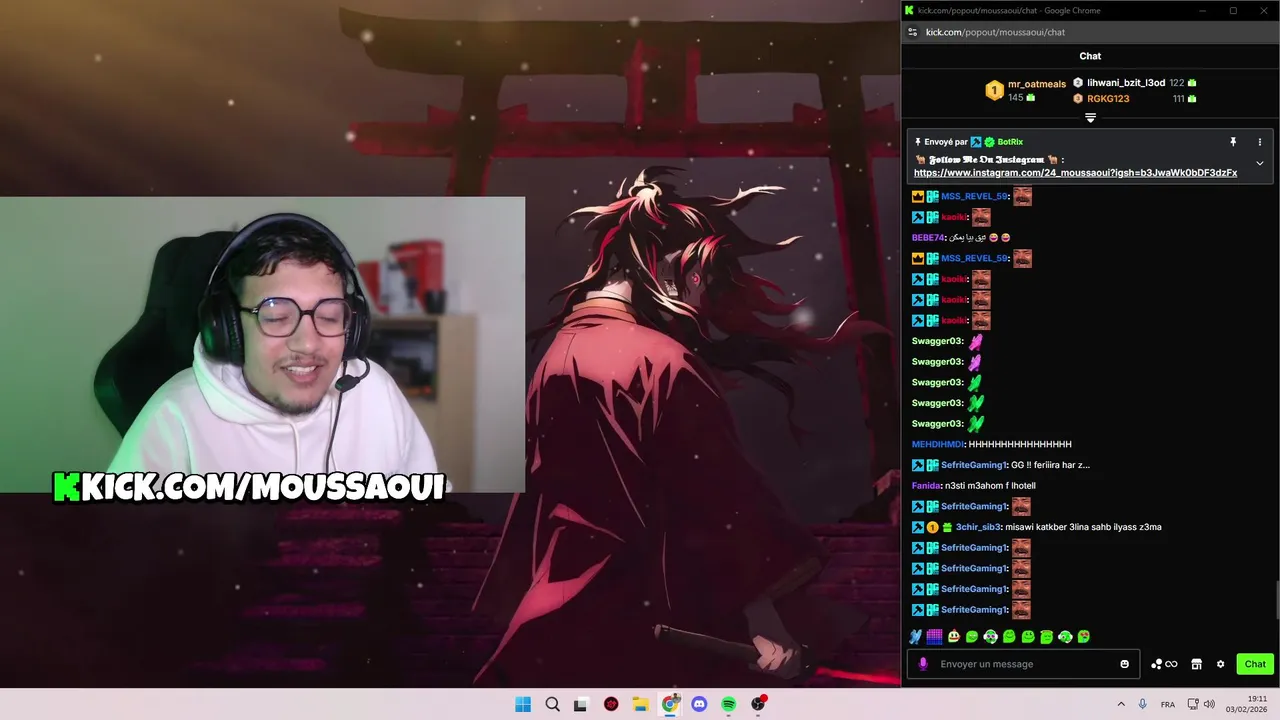Click 3chir_sib3 username in chat
Viewport: 1280px width, 720px height.
(x=978, y=527)
